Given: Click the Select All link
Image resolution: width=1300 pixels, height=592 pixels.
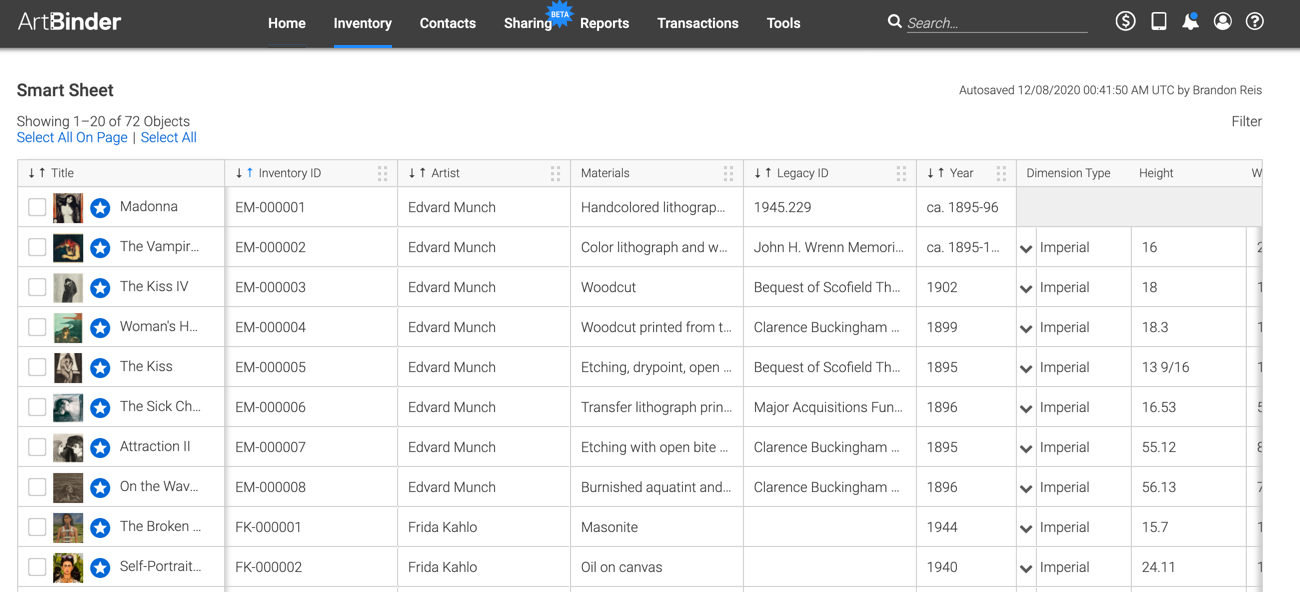Looking at the screenshot, I should pyautogui.click(x=168, y=138).
